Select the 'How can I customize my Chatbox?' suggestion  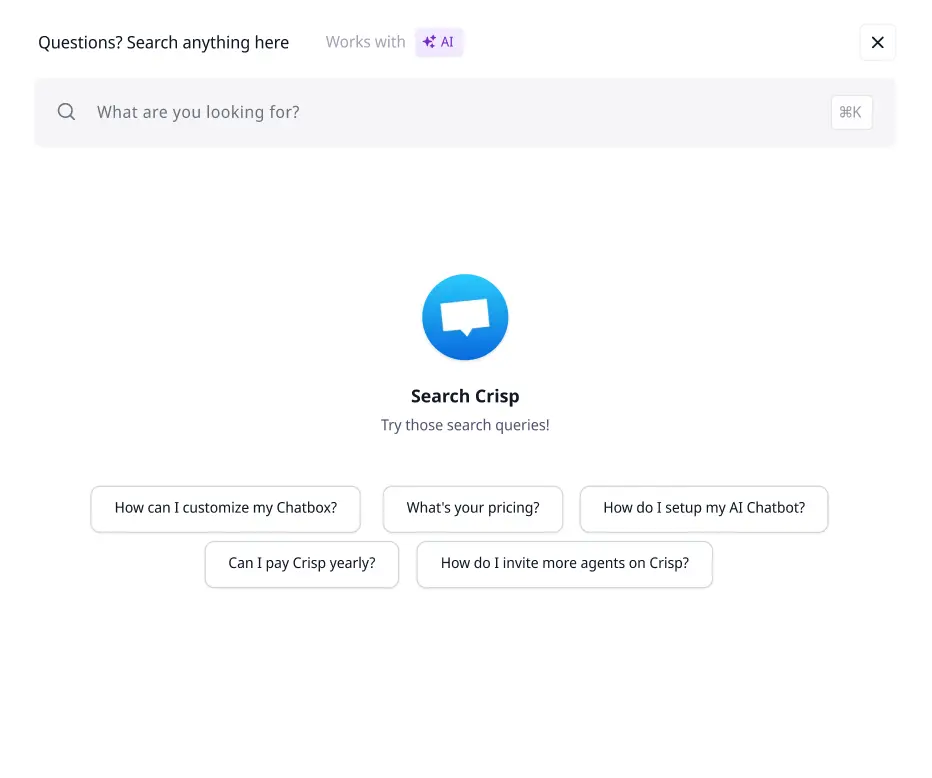(x=225, y=508)
